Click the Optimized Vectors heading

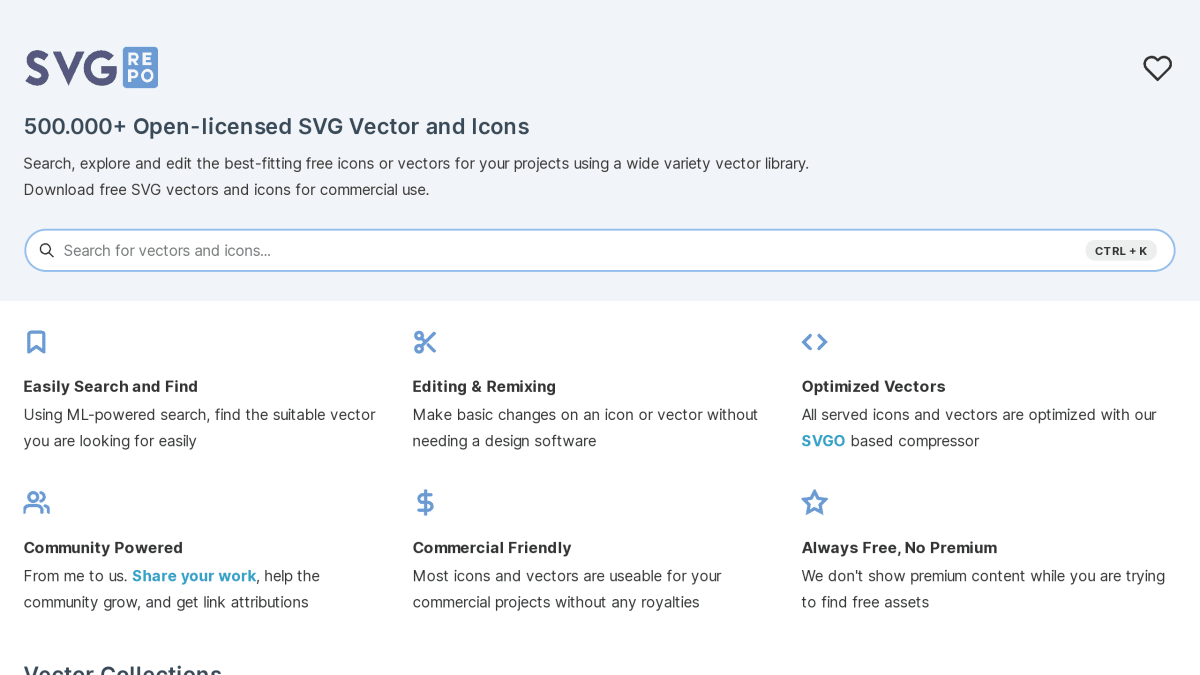click(873, 386)
